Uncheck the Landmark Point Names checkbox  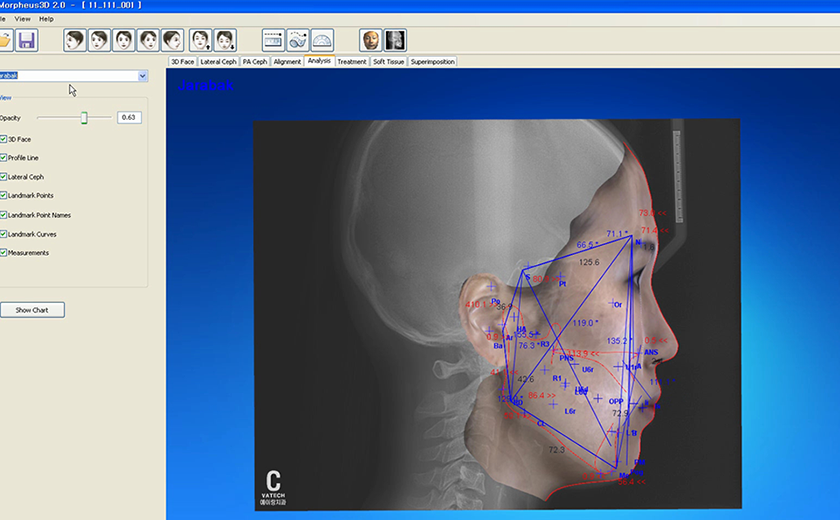(3, 215)
